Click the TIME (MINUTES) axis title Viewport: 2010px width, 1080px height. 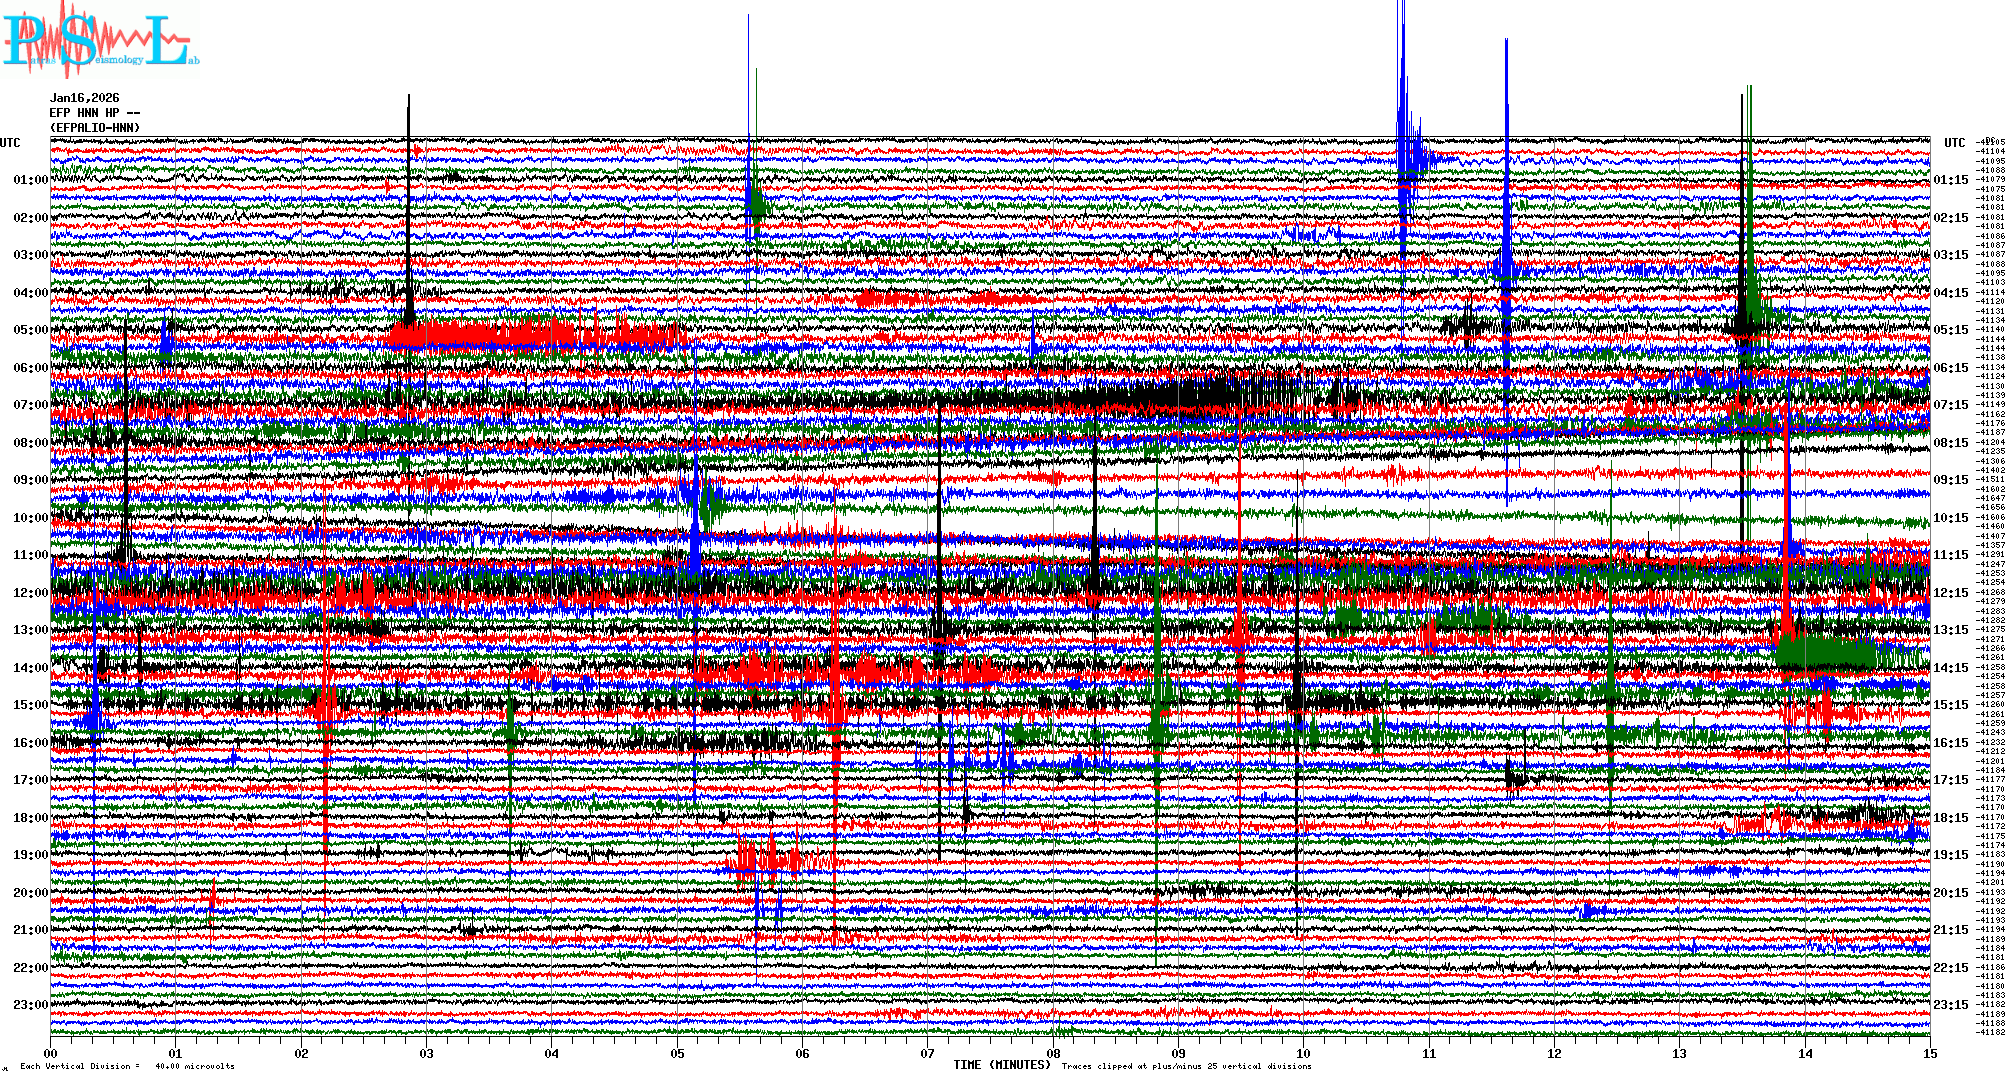[1001, 1065]
